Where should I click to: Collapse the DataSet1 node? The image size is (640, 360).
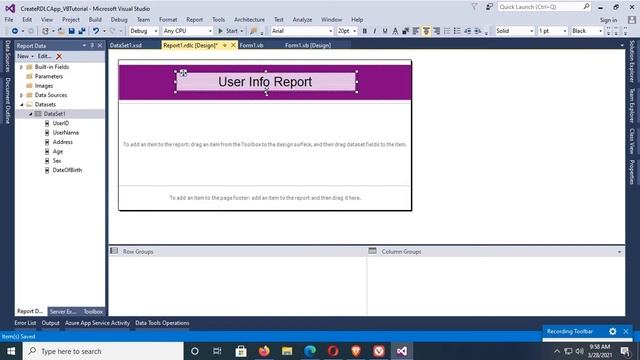click(x=31, y=114)
